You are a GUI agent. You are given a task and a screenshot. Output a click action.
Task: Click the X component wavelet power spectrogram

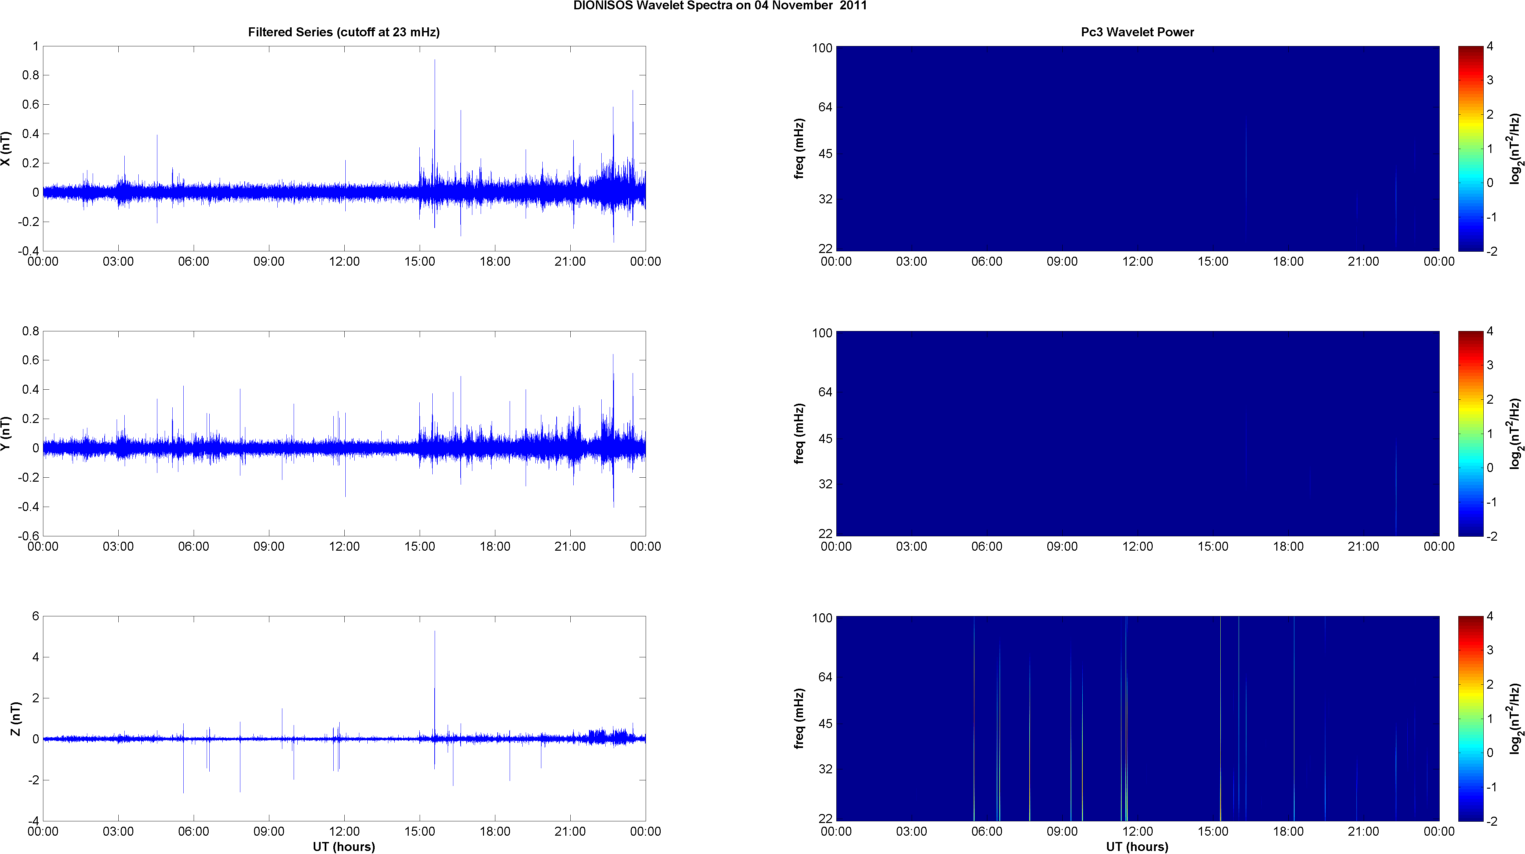1137,149
